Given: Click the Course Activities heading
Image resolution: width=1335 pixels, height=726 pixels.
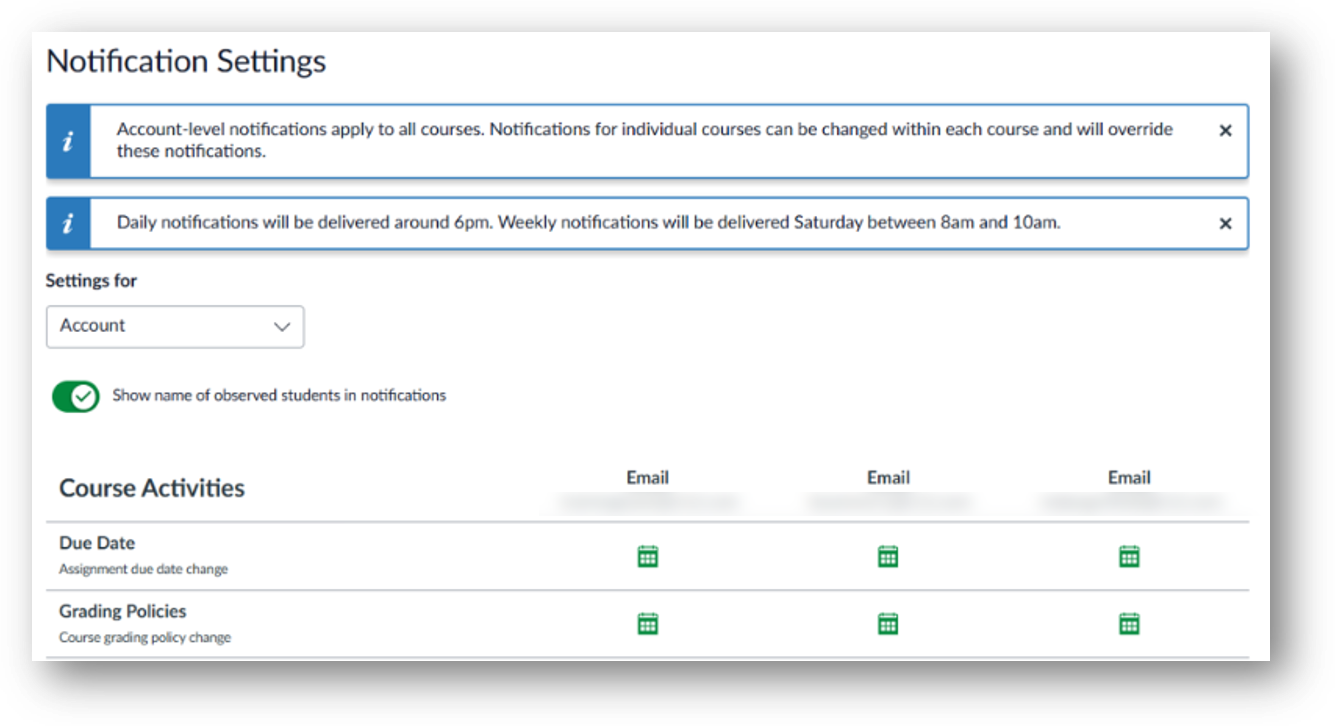Looking at the screenshot, I should click(152, 488).
